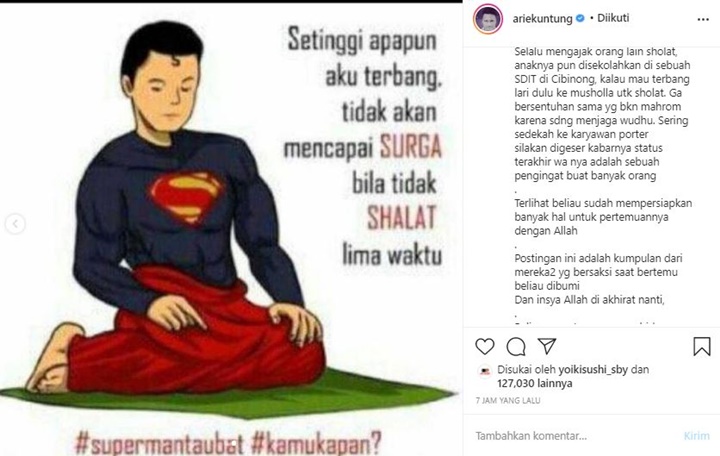Image resolution: width=720 pixels, height=456 pixels.
Task: Open yoikisushi_sby liker profile
Action: 593,370
